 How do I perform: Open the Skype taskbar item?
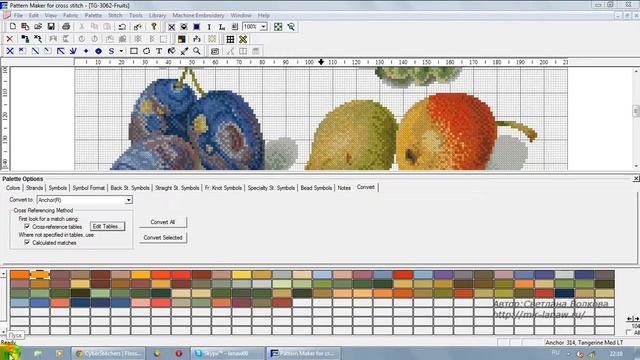coord(227,353)
